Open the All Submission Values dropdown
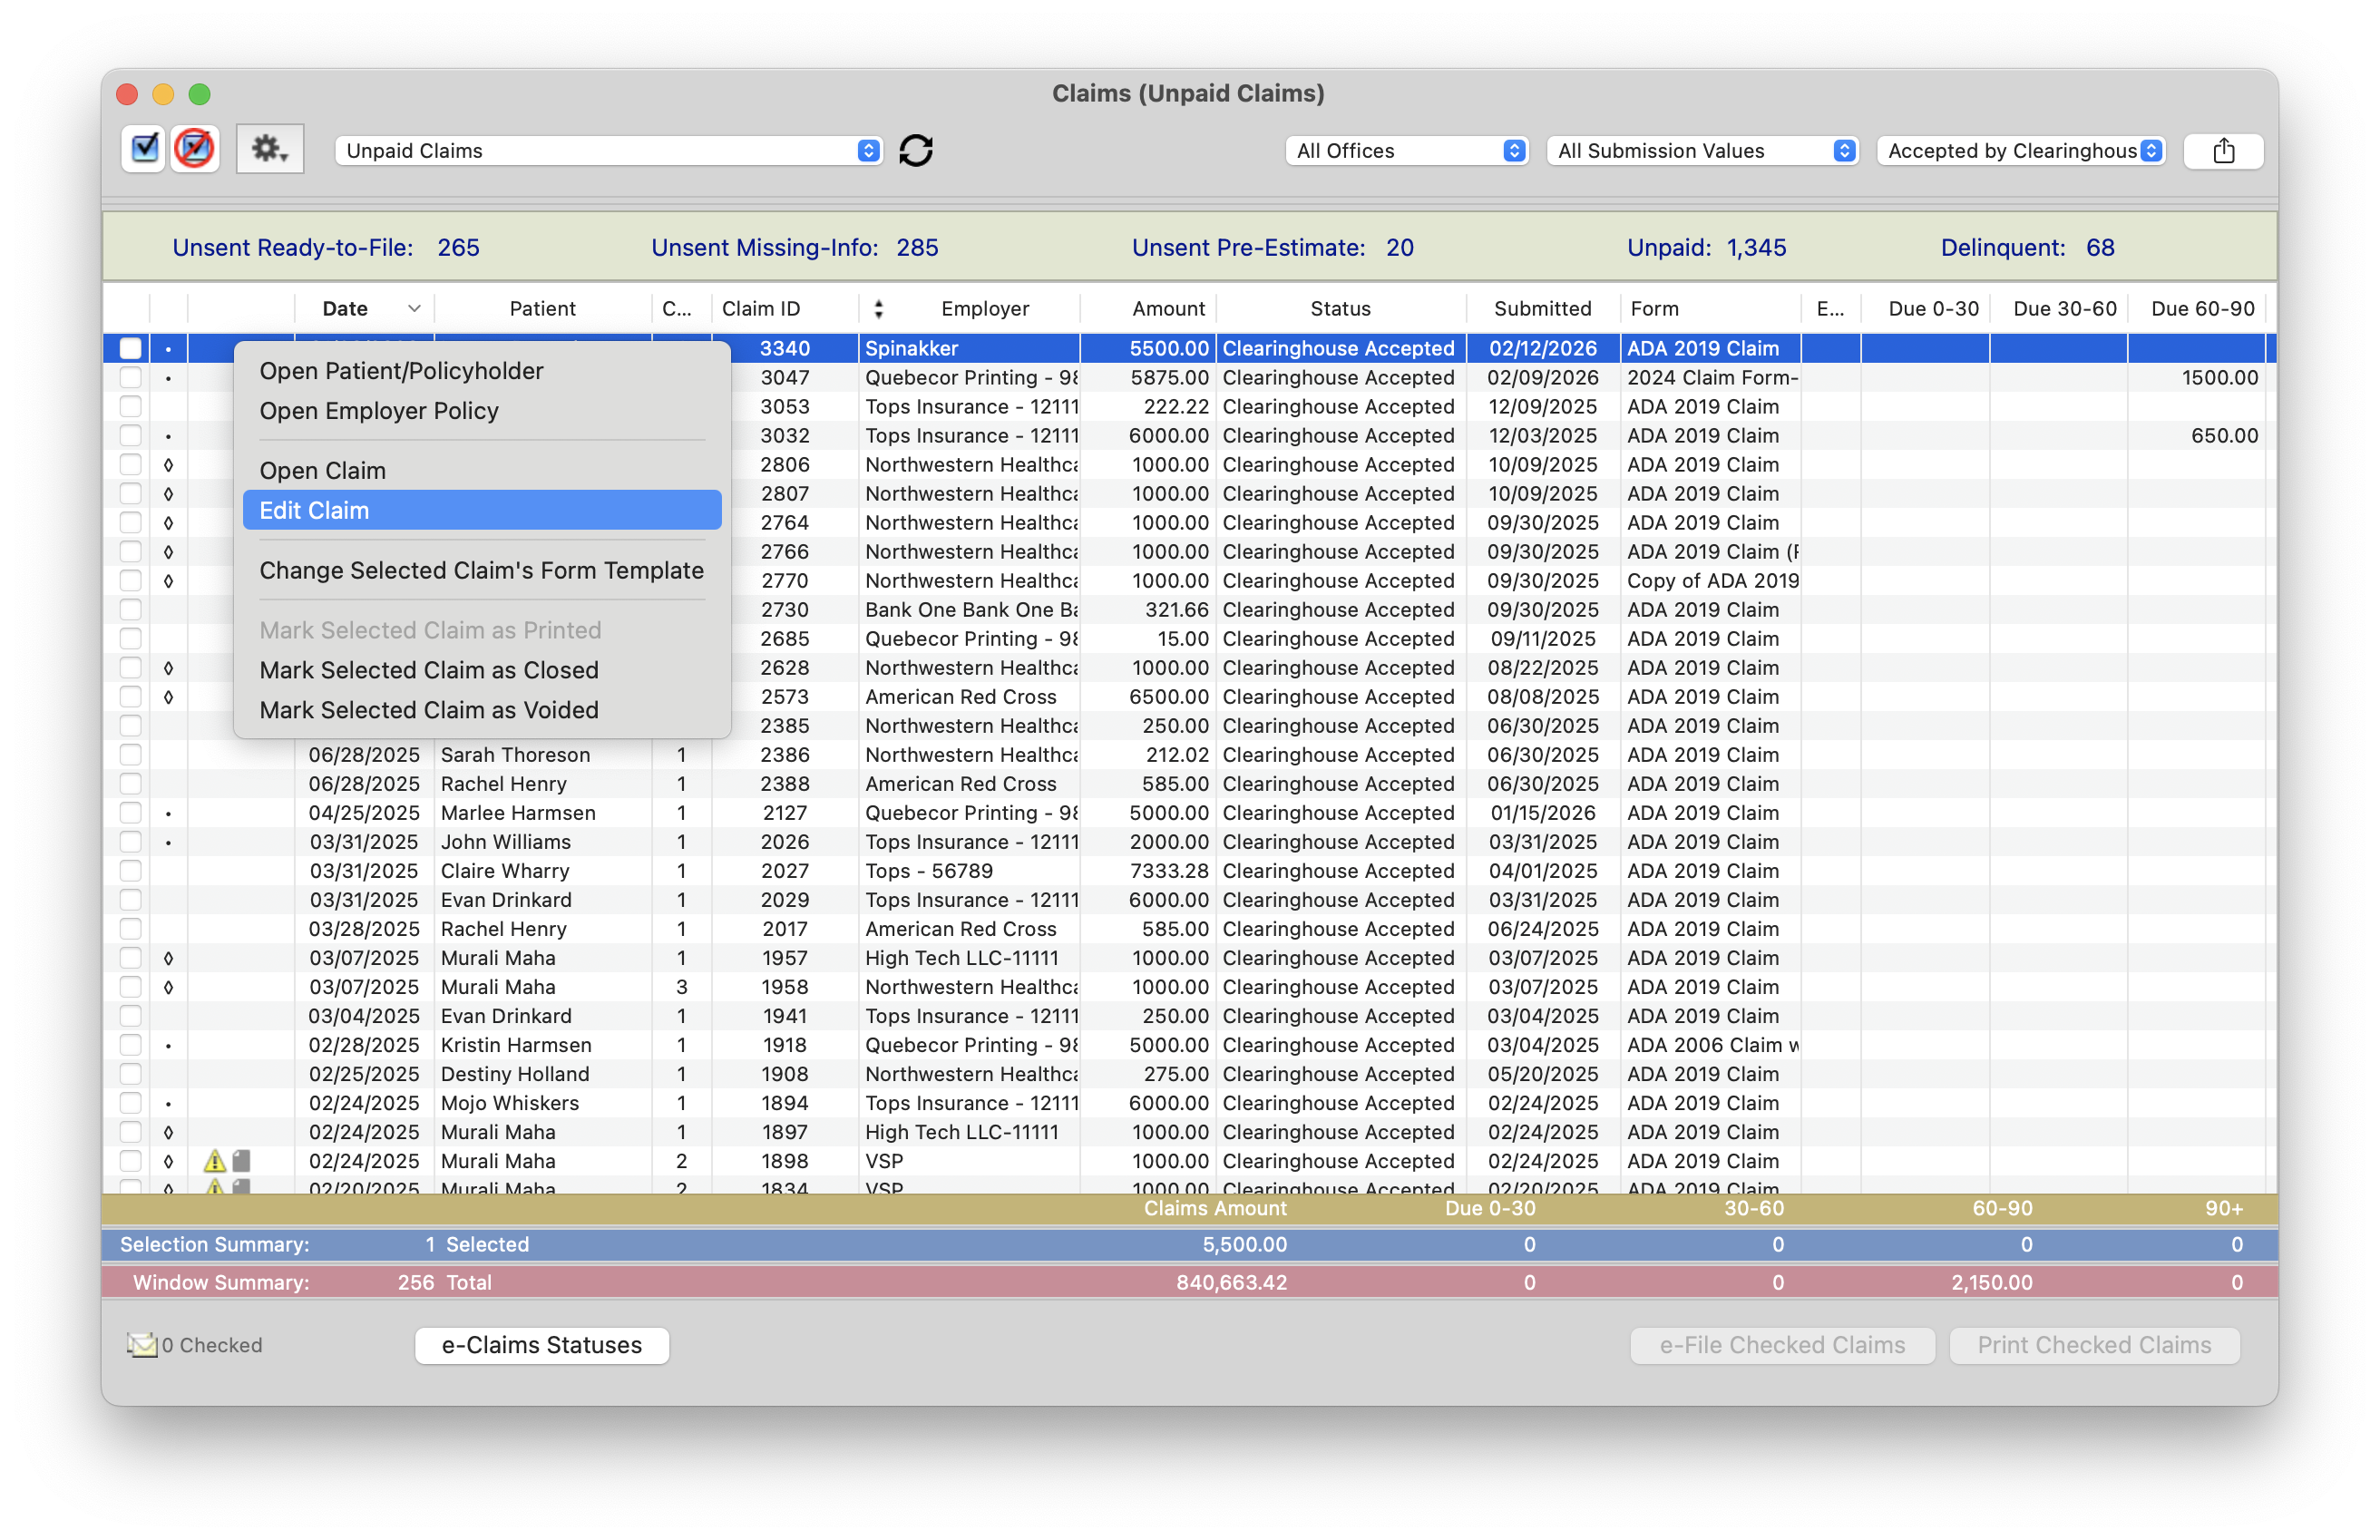This screenshot has width=2380, height=1540. pos(1702,151)
